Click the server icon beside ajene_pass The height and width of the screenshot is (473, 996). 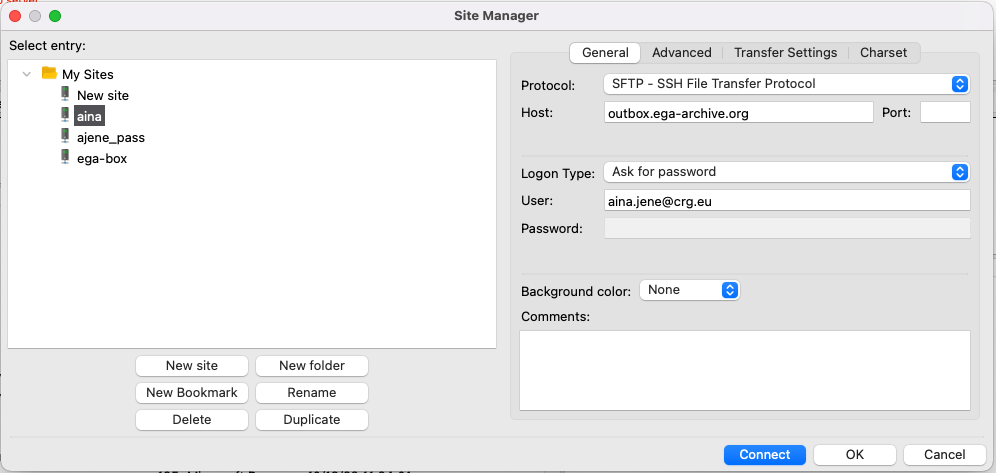click(65, 137)
